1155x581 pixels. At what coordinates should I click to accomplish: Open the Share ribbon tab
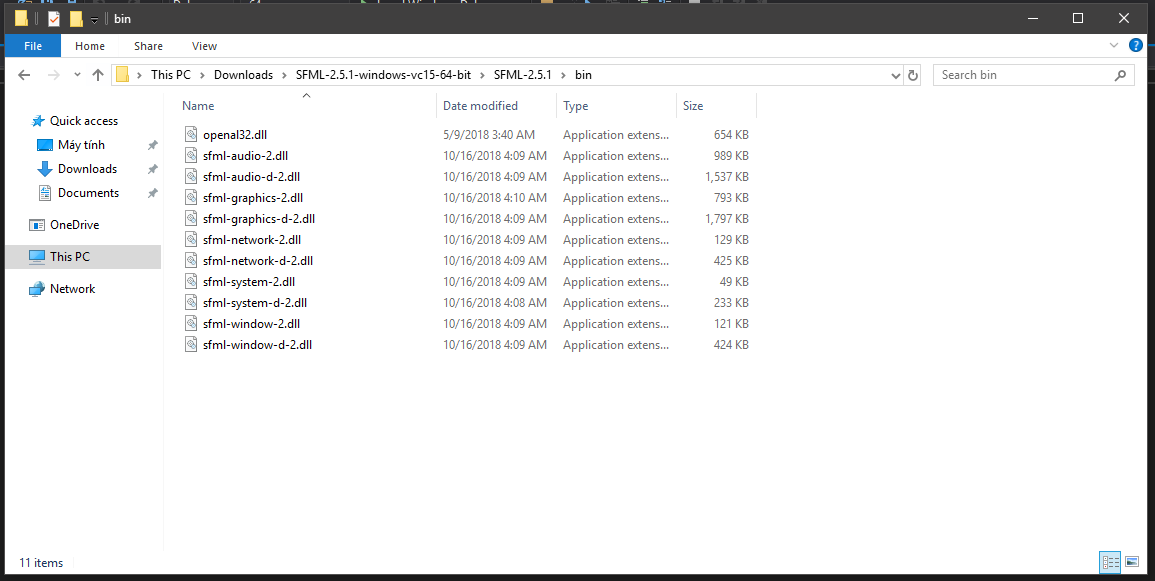(148, 46)
